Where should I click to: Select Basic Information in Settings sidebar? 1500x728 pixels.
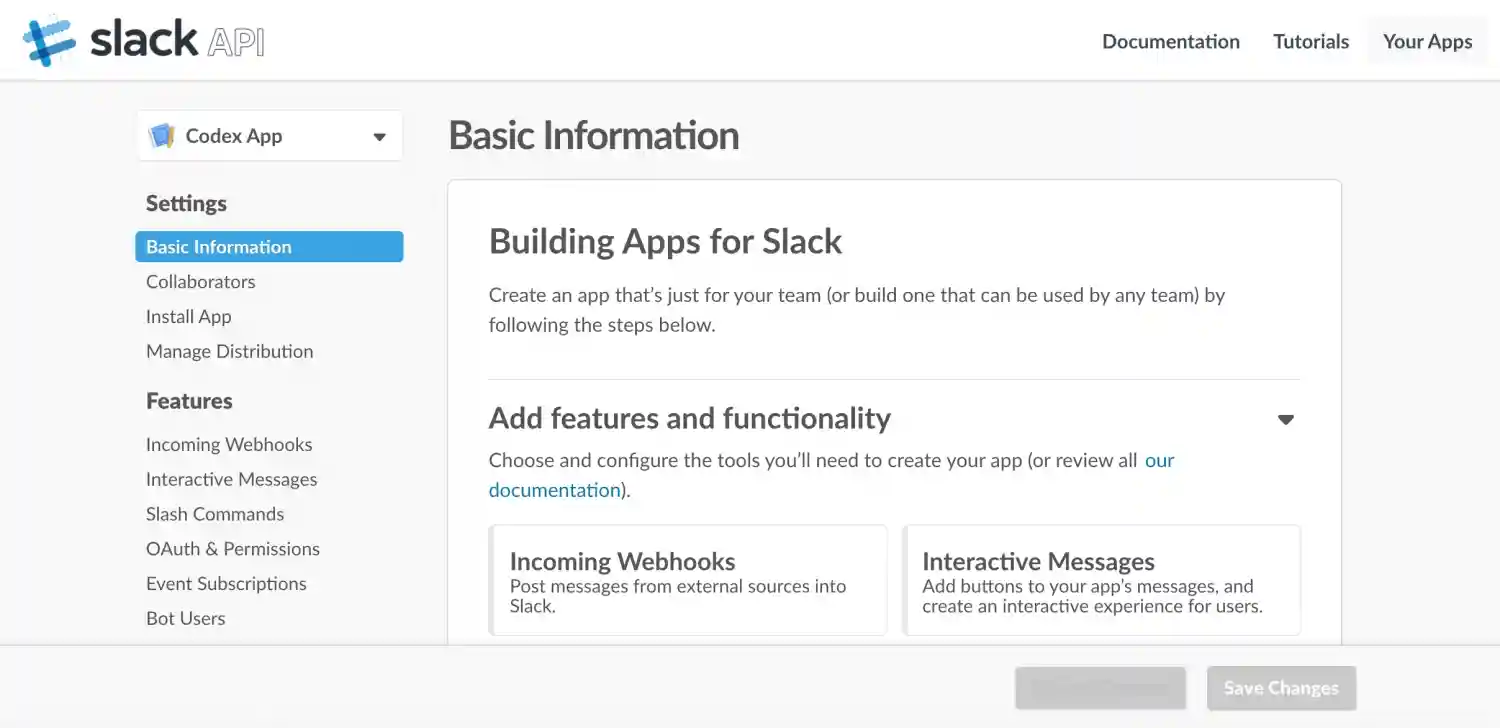(x=269, y=247)
